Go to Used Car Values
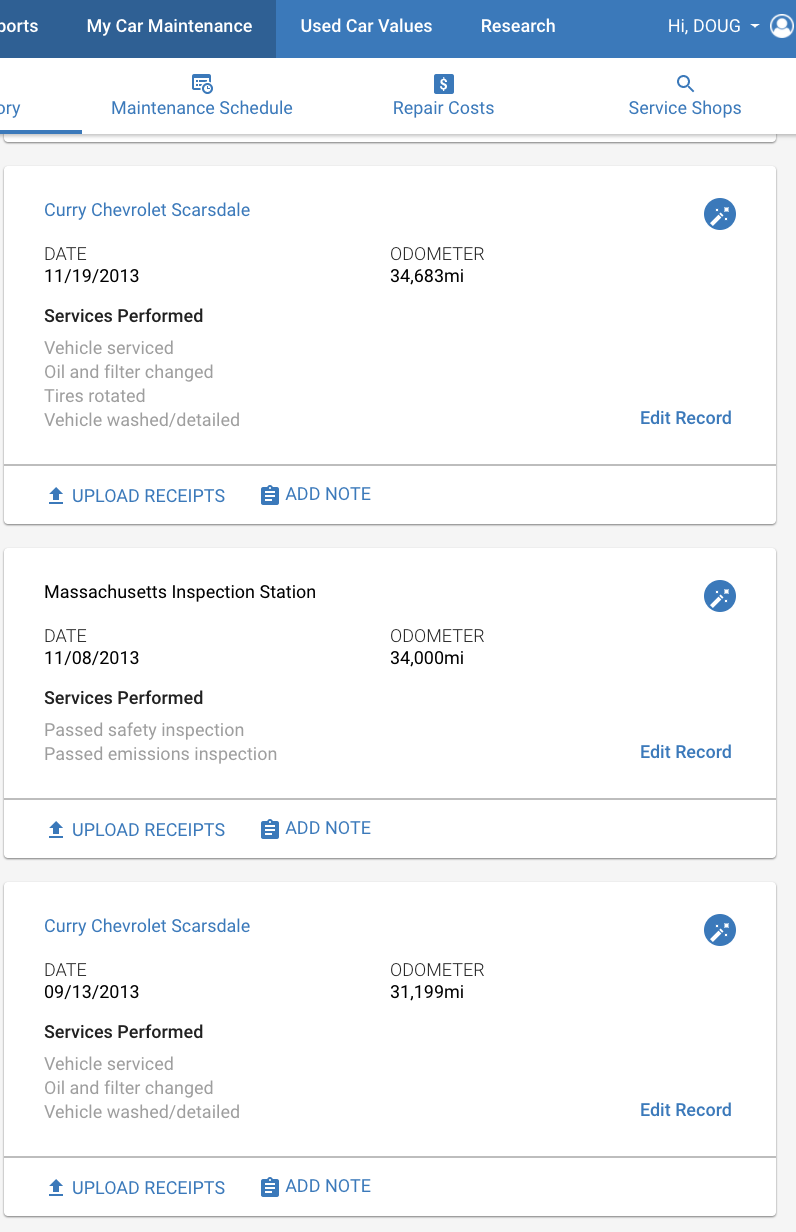The height and width of the screenshot is (1232, 796). [366, 26]
